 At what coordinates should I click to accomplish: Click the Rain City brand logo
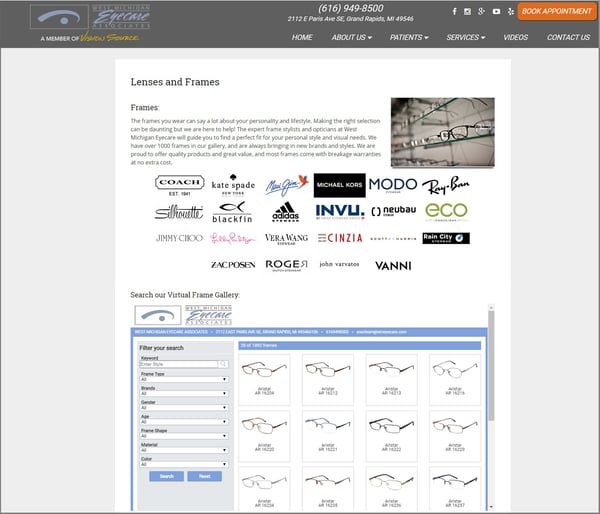coord(446,238)
